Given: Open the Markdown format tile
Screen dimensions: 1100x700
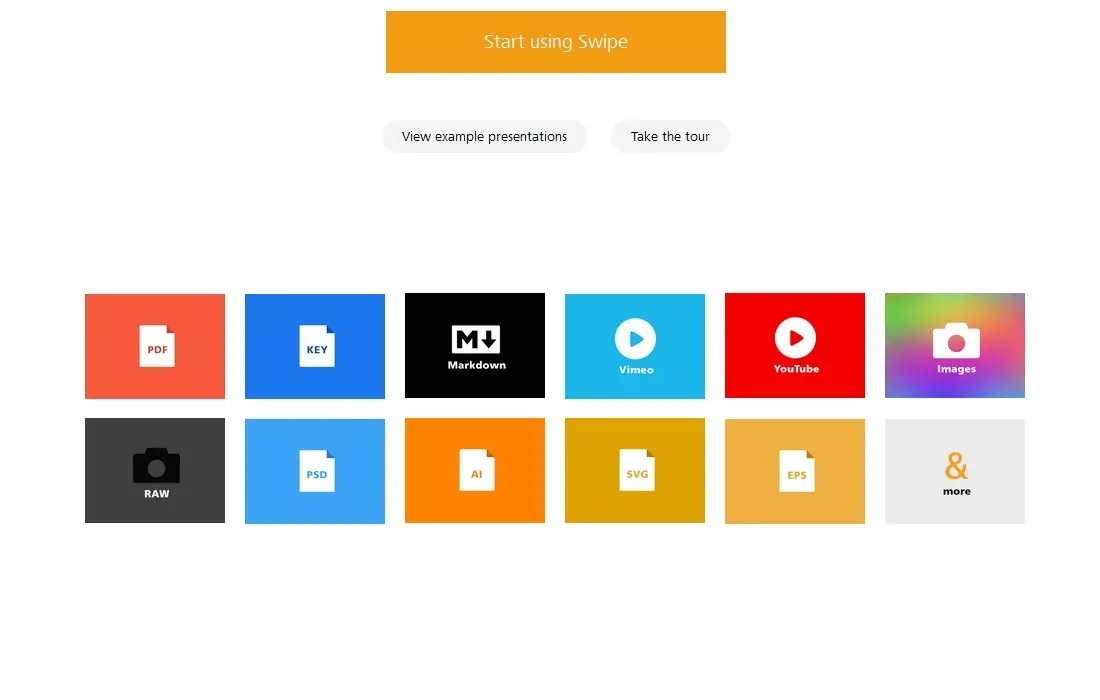Looking at the screenshot, I should coord(475,345).
